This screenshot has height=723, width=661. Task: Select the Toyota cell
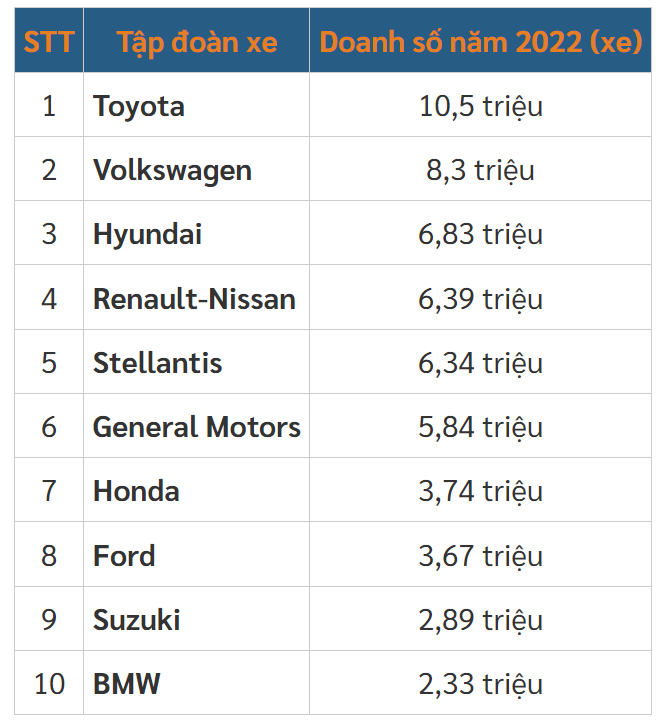click(x=139, y=106)
